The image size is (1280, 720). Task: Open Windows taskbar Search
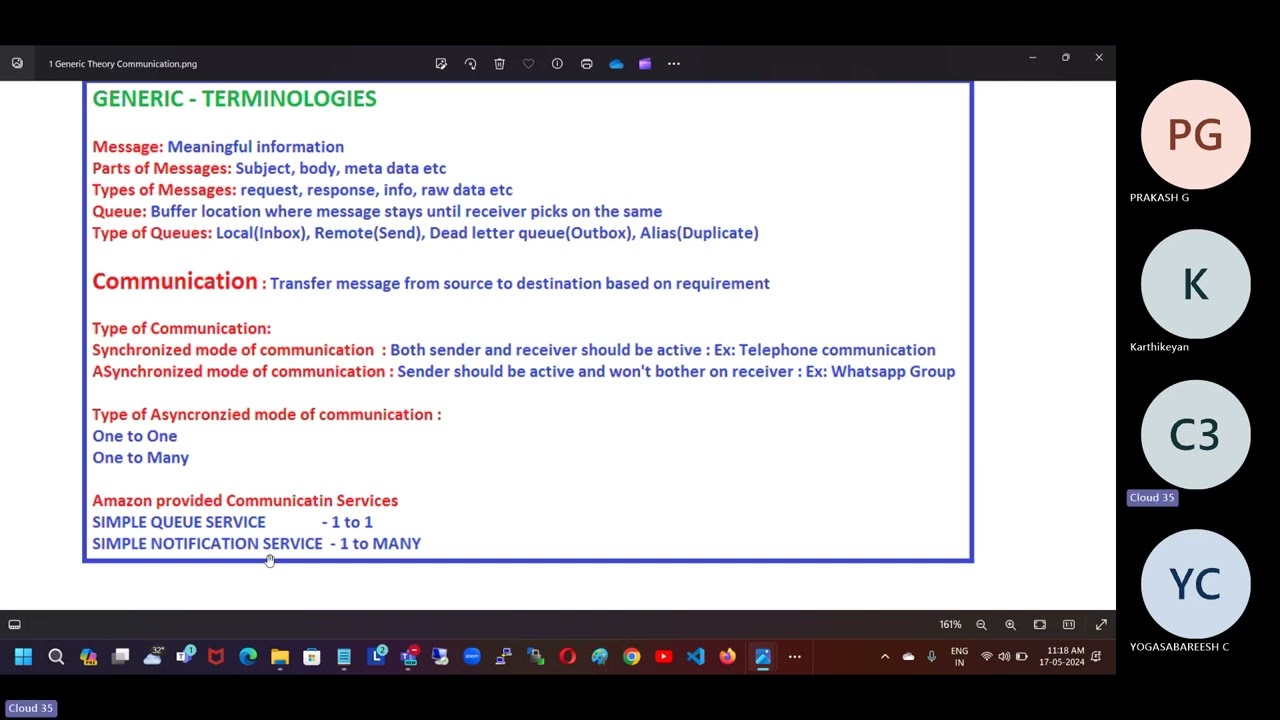point(56,657)
